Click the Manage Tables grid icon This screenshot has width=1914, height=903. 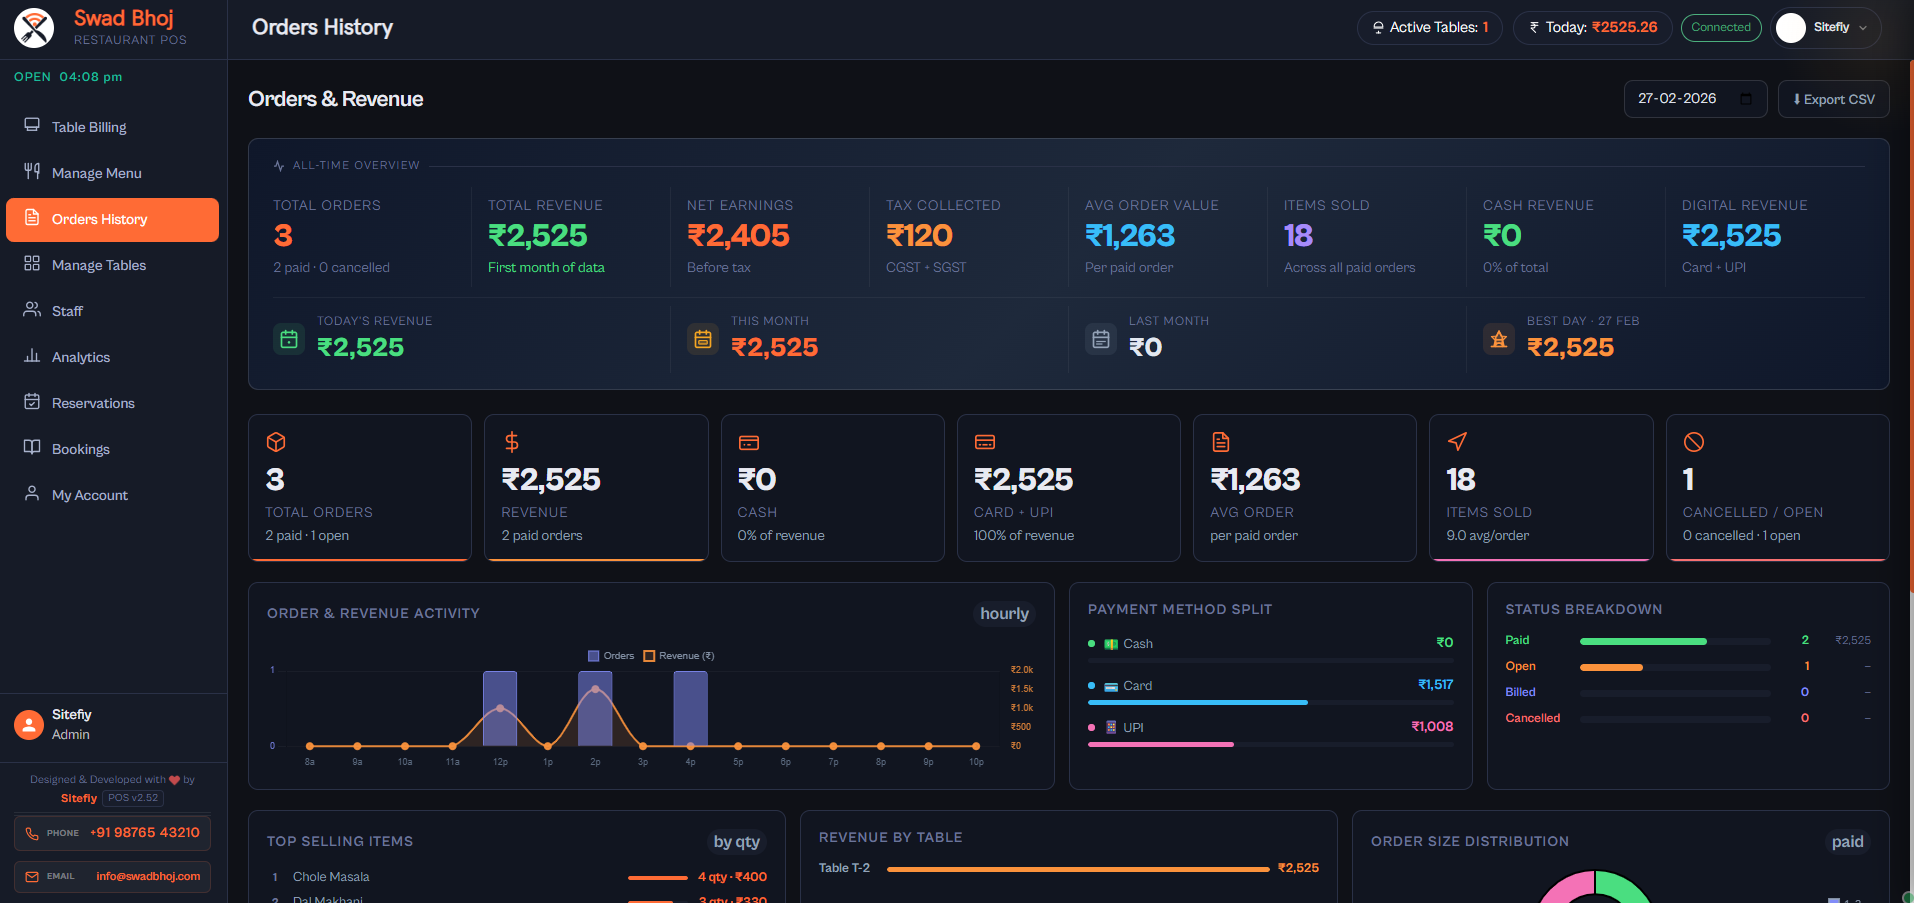[32, 264]
